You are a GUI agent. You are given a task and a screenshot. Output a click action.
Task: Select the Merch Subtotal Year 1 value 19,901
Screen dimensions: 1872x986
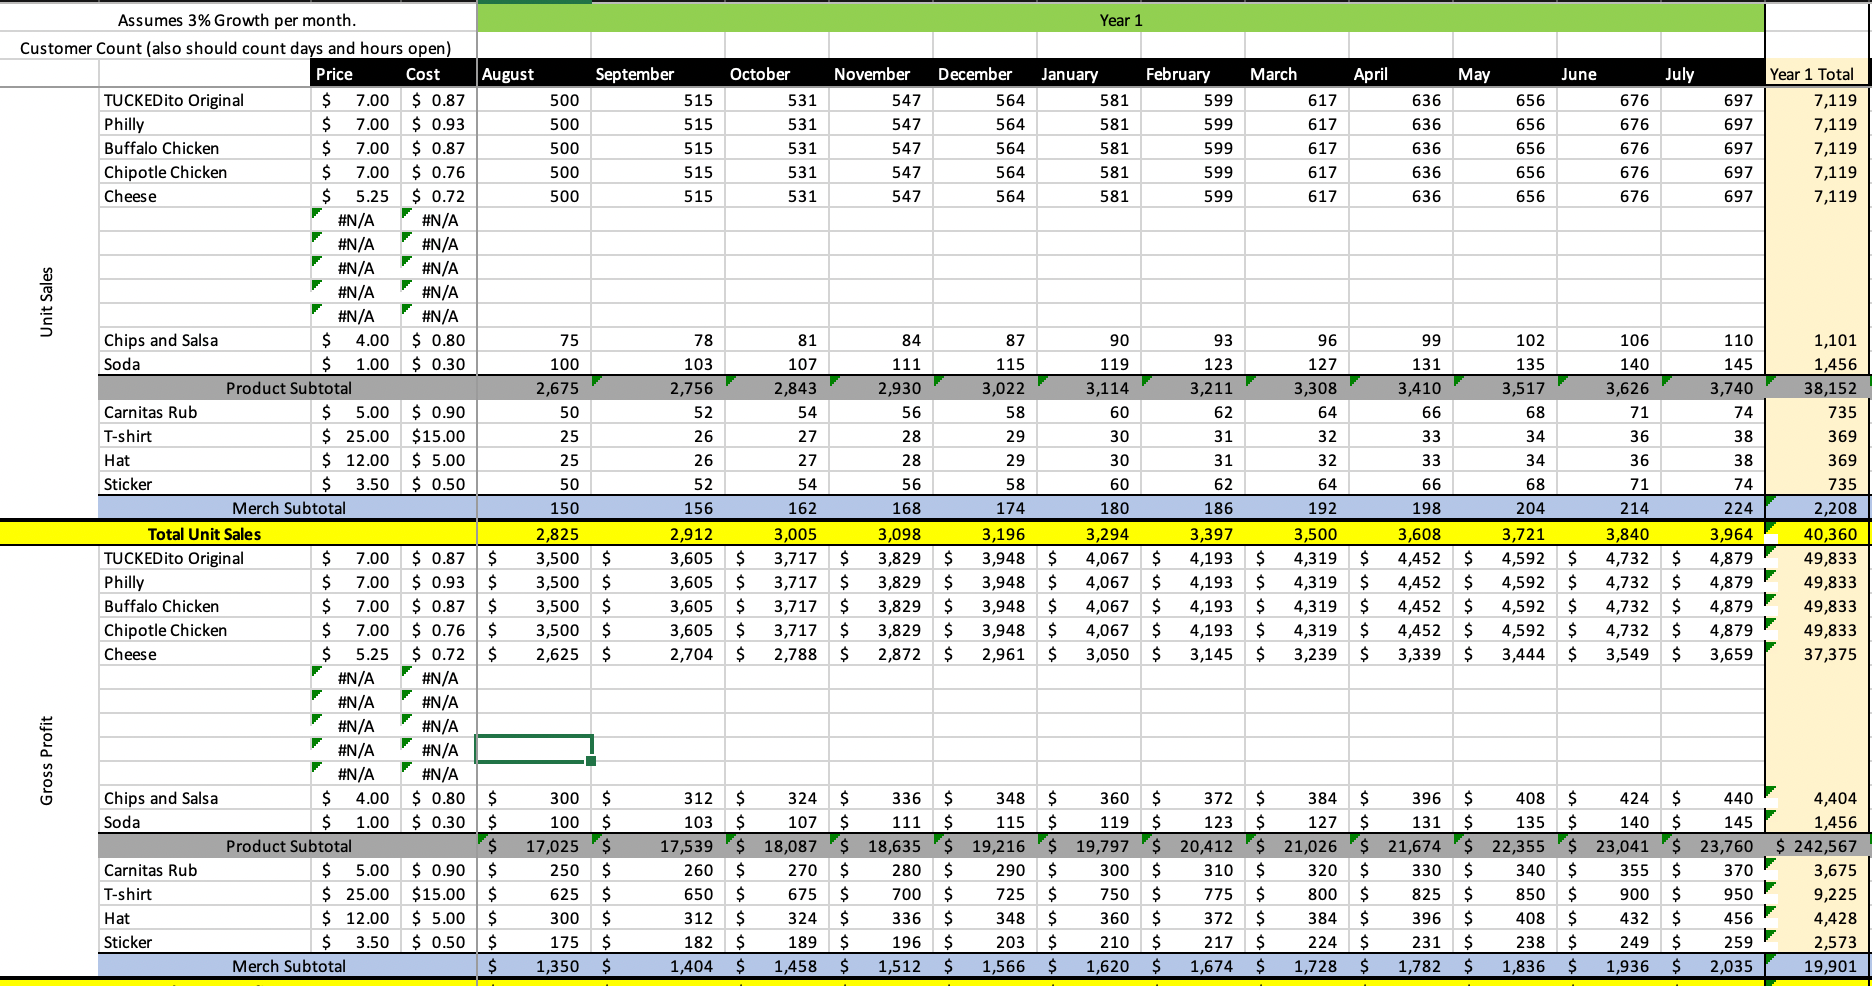click(x=1816, y=966)
